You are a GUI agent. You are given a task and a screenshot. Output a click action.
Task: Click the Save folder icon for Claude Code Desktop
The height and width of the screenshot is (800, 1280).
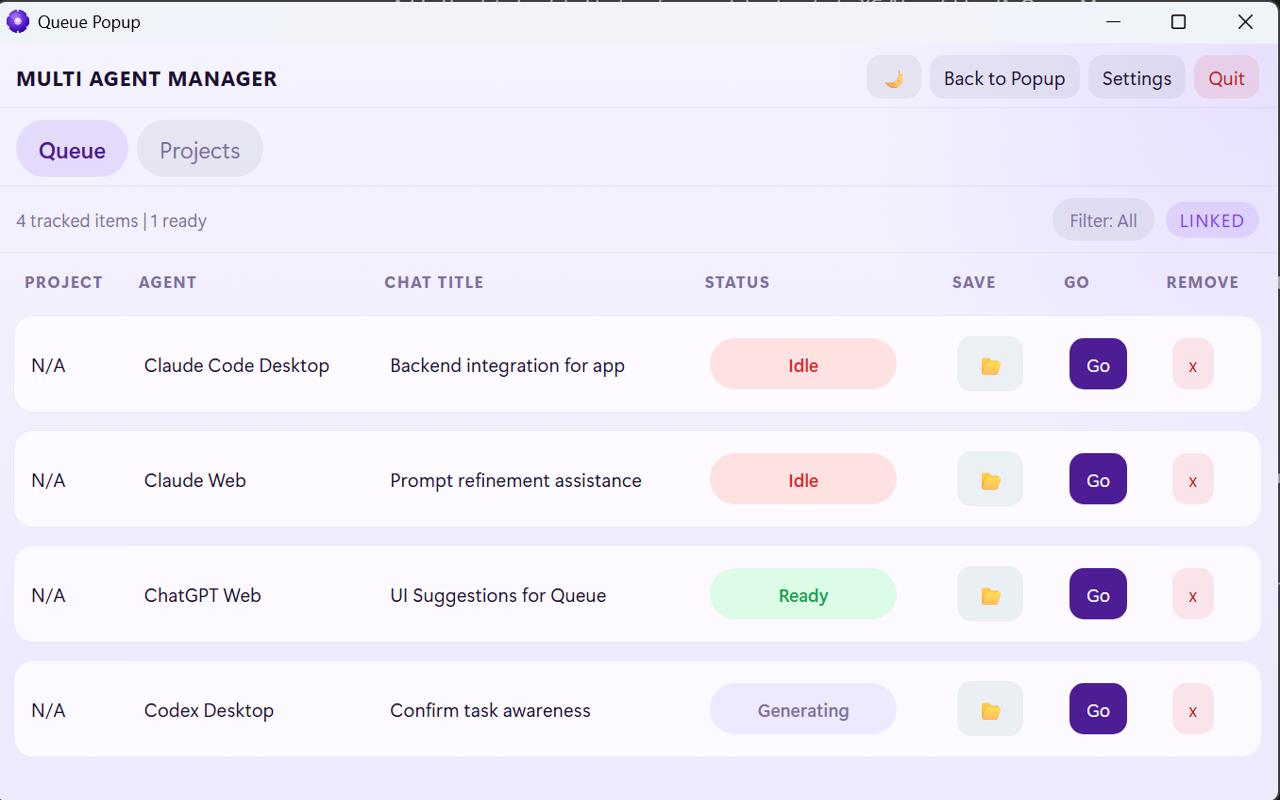(989, 364)
